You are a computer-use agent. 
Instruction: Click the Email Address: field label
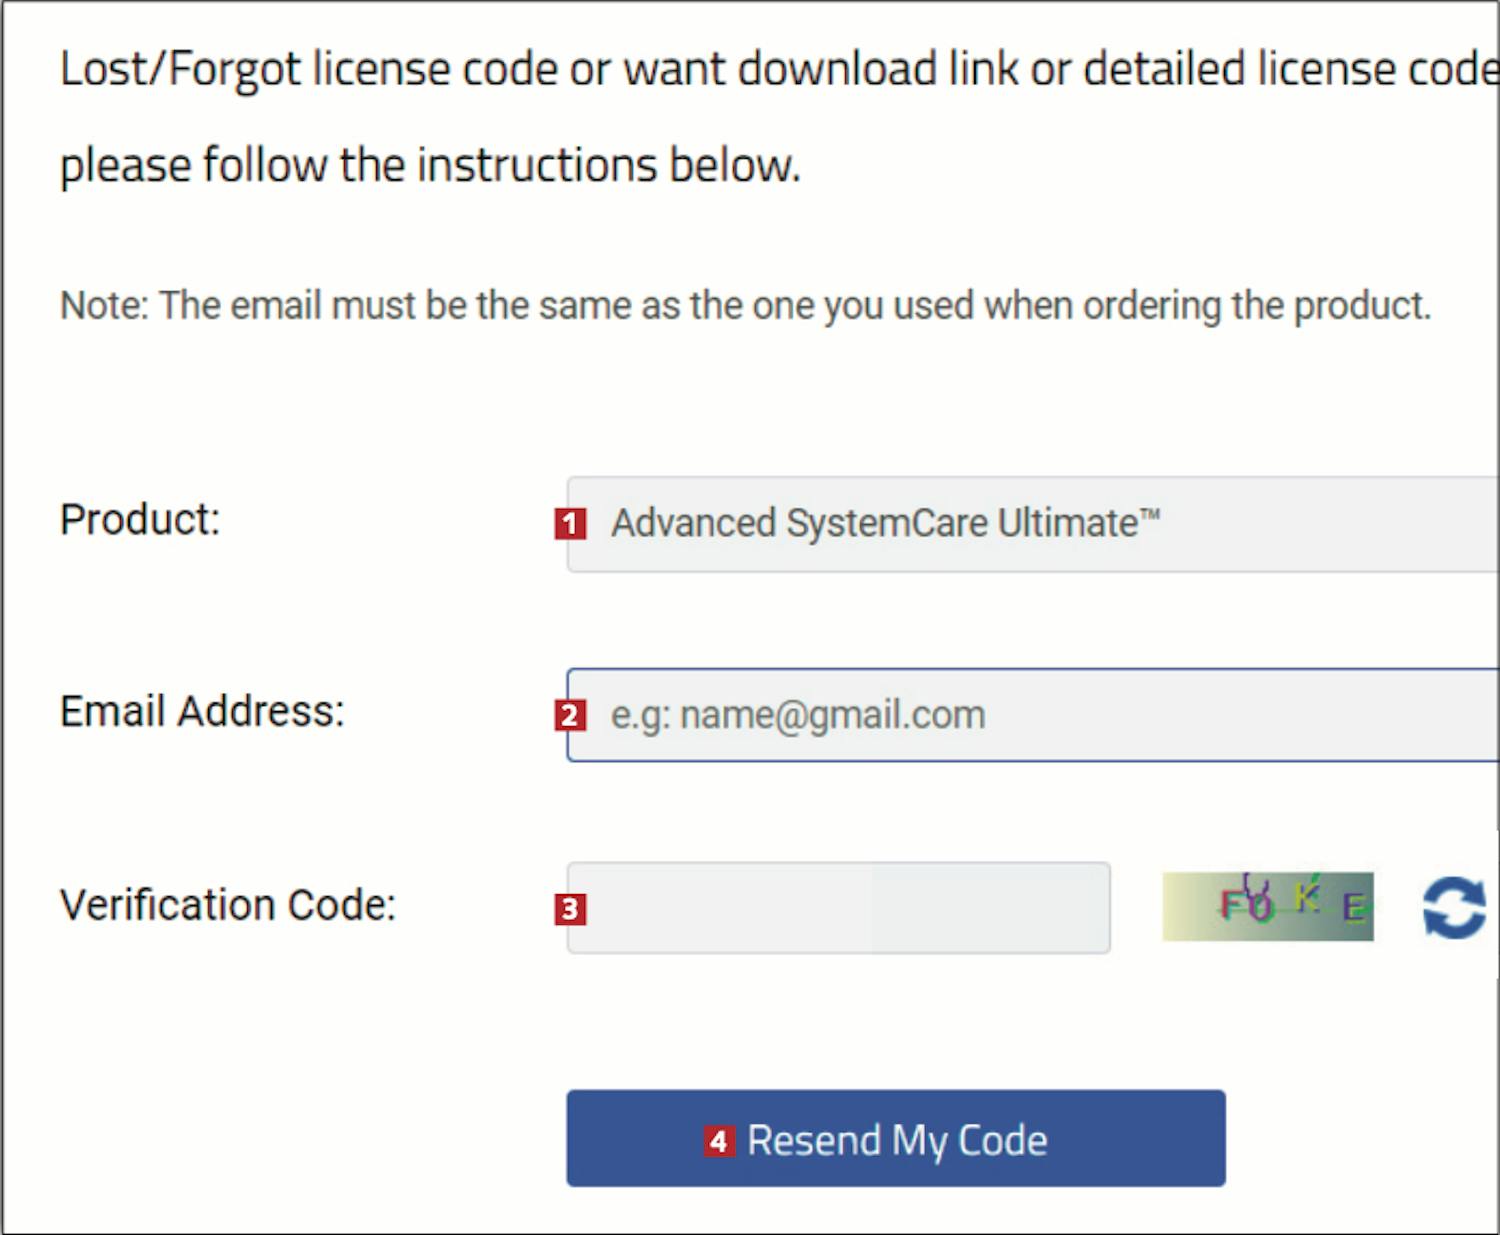point(202,712)
